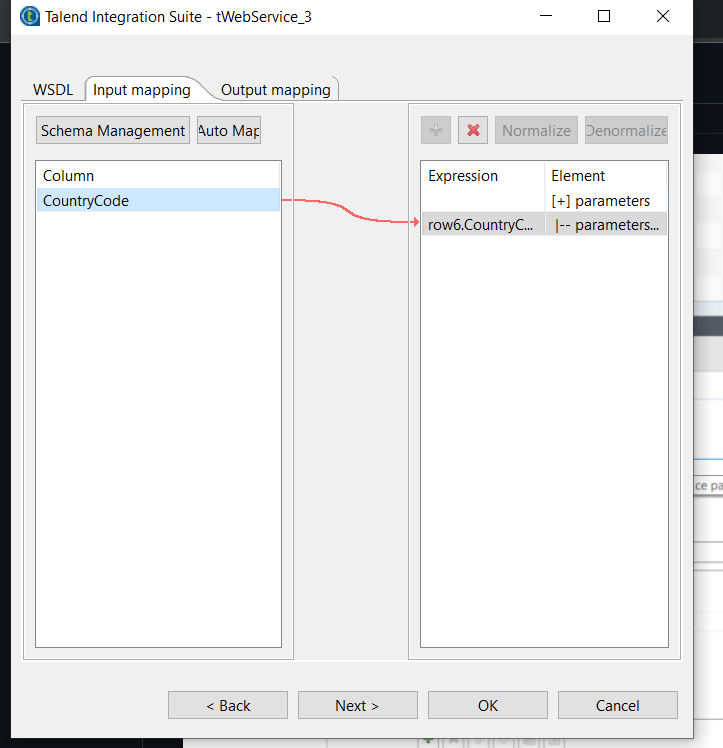Close the dialog with the X button

point(663,16)
